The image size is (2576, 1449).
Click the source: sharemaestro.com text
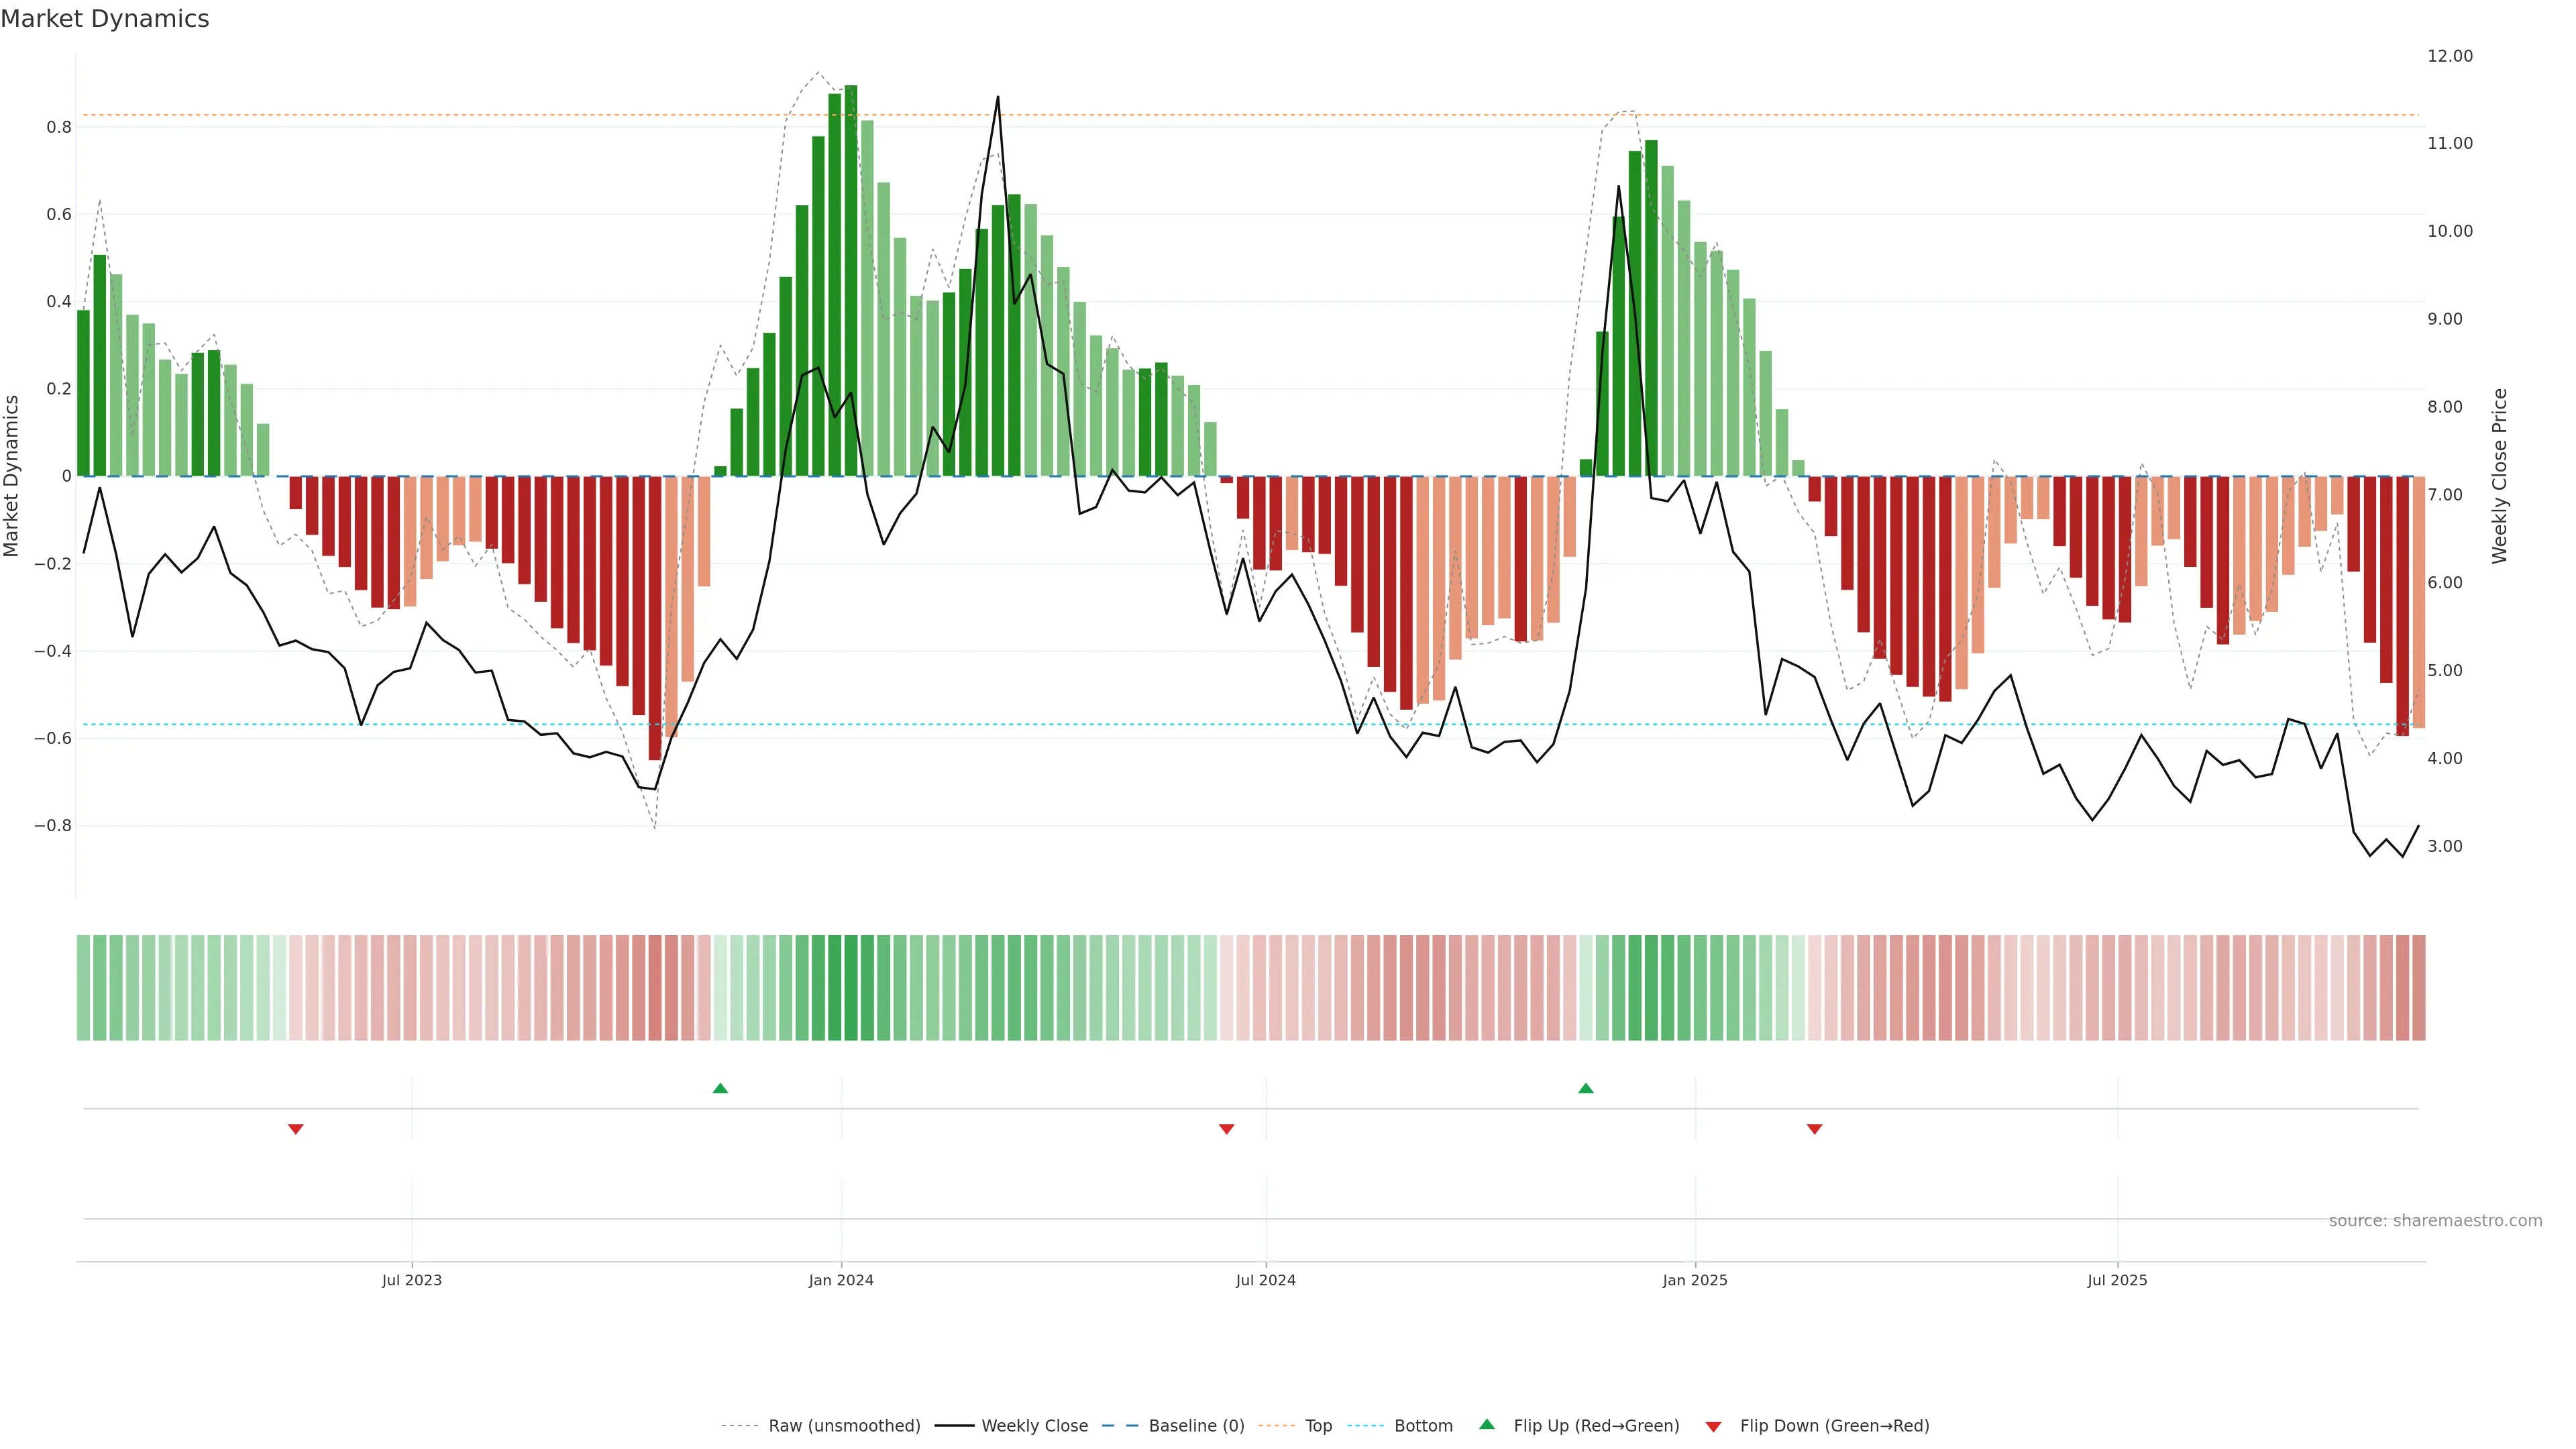coord(2435,1221)
